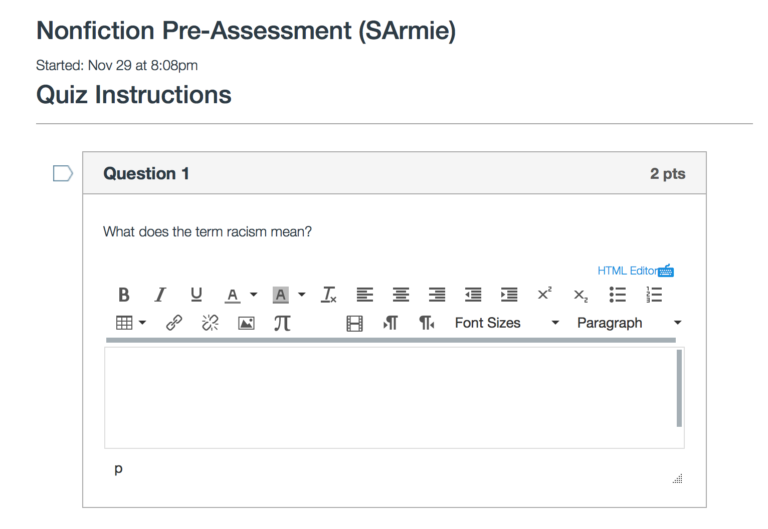Open the table insert dropdown
The width and height of the screenshot is (768, 529).
point(131,323)
